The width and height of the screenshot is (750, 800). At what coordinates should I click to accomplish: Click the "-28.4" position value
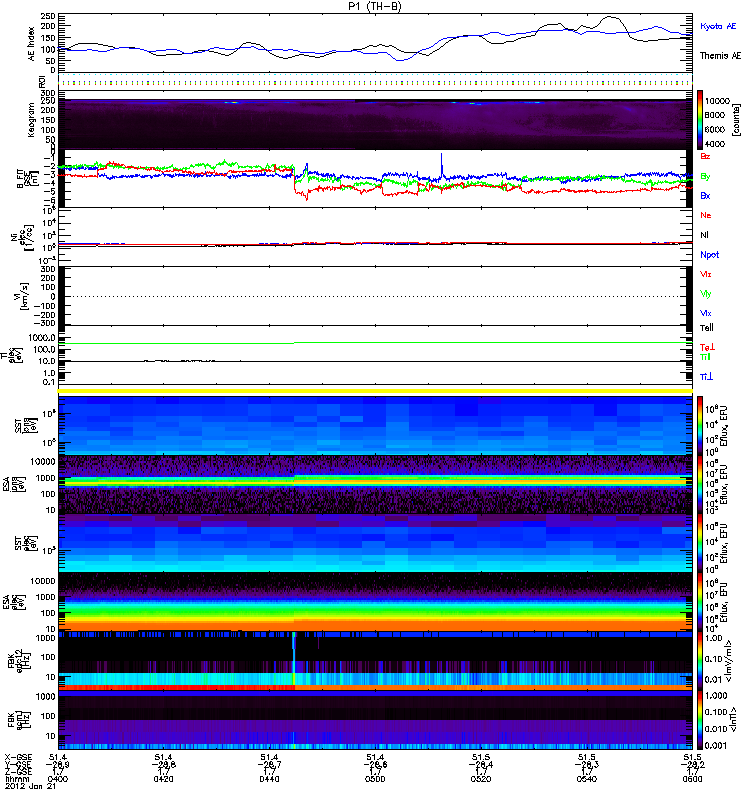[x=481, y=764]
